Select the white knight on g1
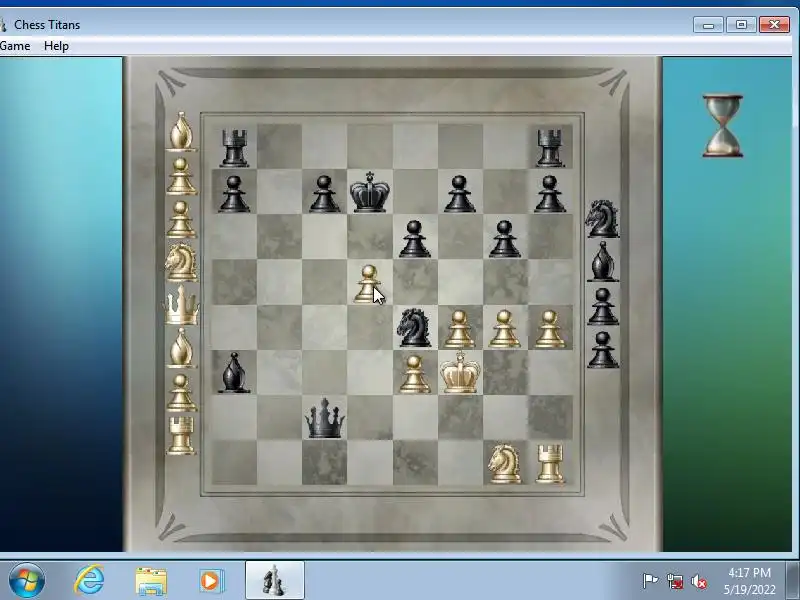The width and height of the screenshot is (800, 600). 505,463
